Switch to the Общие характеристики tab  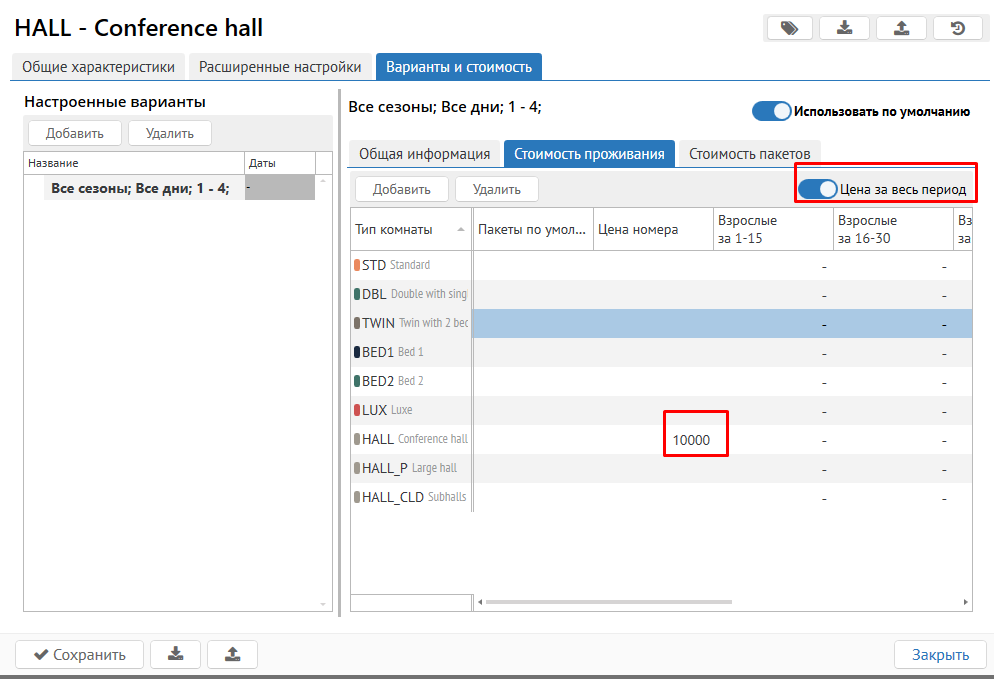98,67
